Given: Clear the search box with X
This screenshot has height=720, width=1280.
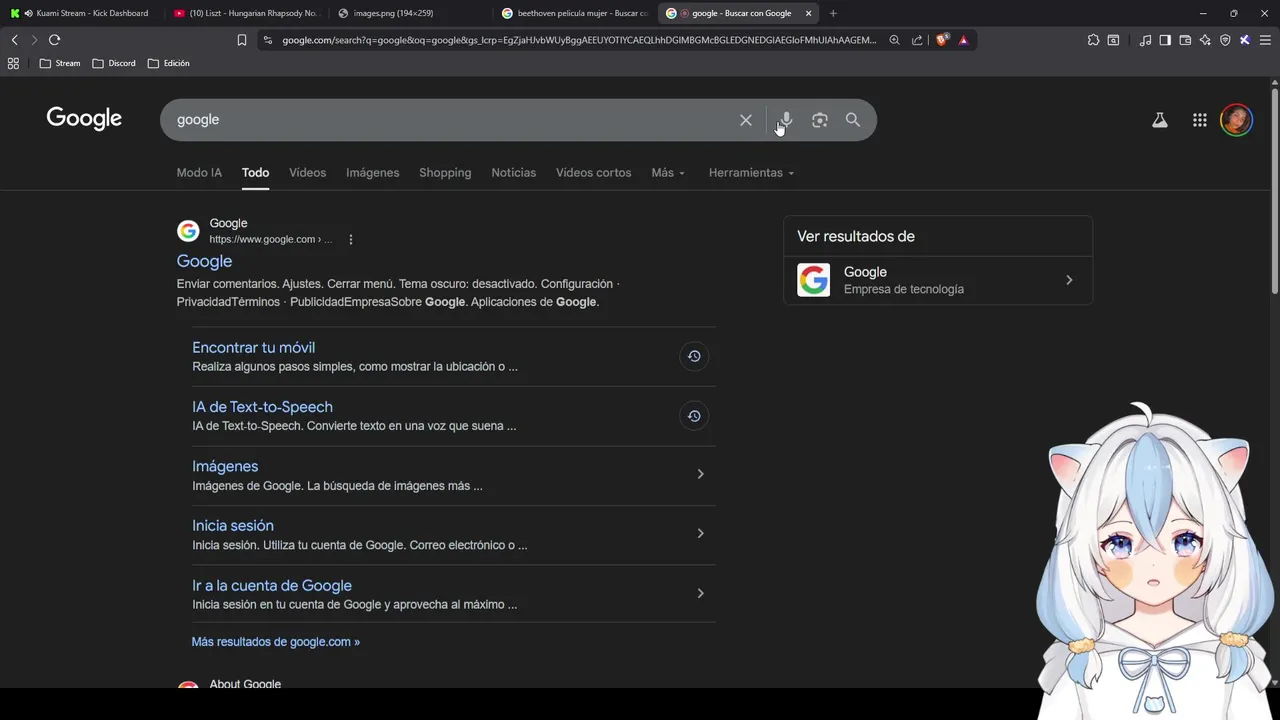Looking at the screenshot, I should point(746,120).
